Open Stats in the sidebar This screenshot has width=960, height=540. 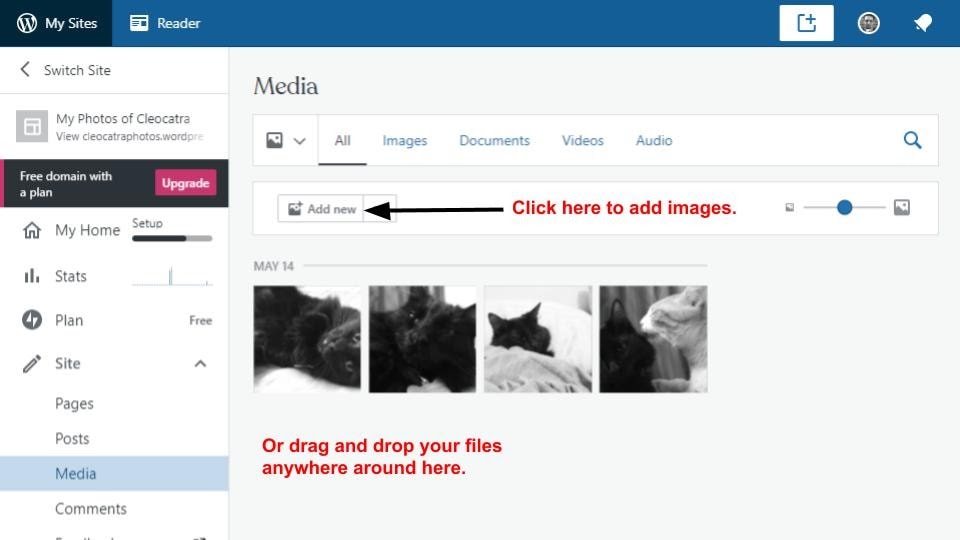pyautogui.click(x=70, y=276)
